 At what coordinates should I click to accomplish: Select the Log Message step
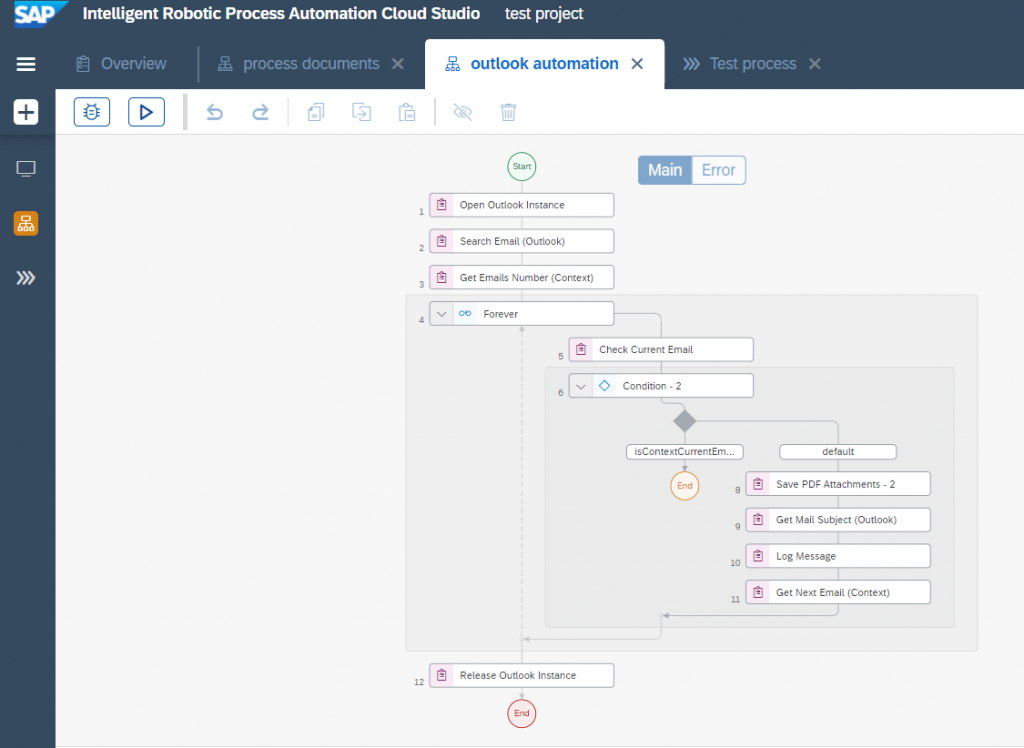[x=838, y=556]
